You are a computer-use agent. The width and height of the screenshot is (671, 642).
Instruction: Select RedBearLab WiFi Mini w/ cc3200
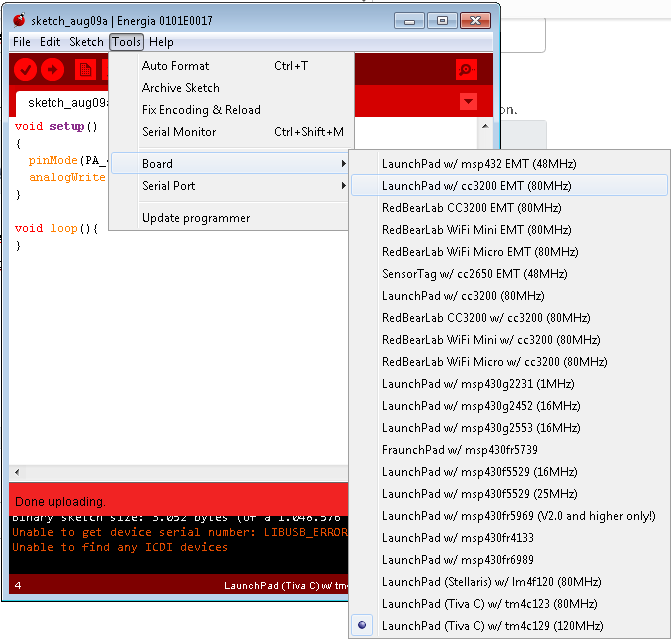[509, 340]
